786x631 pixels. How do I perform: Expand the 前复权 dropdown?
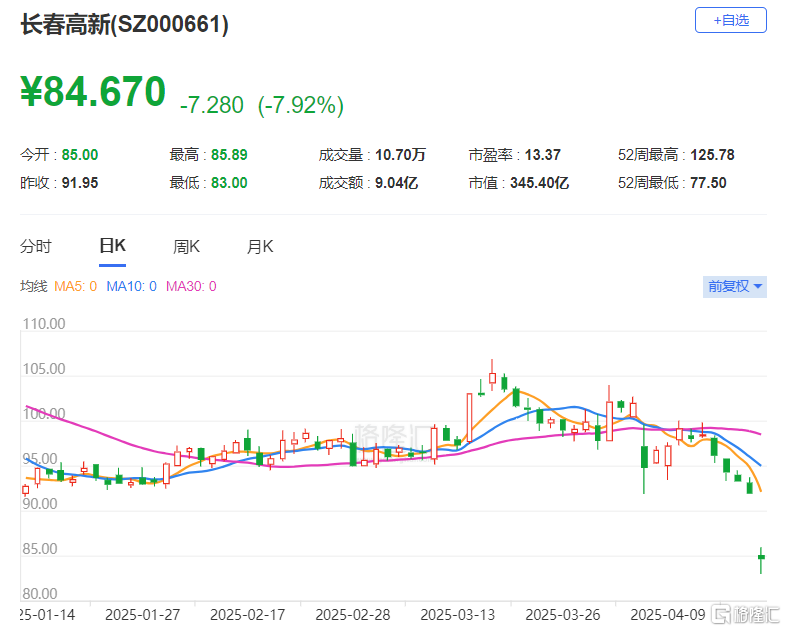[x=735, y=286]
